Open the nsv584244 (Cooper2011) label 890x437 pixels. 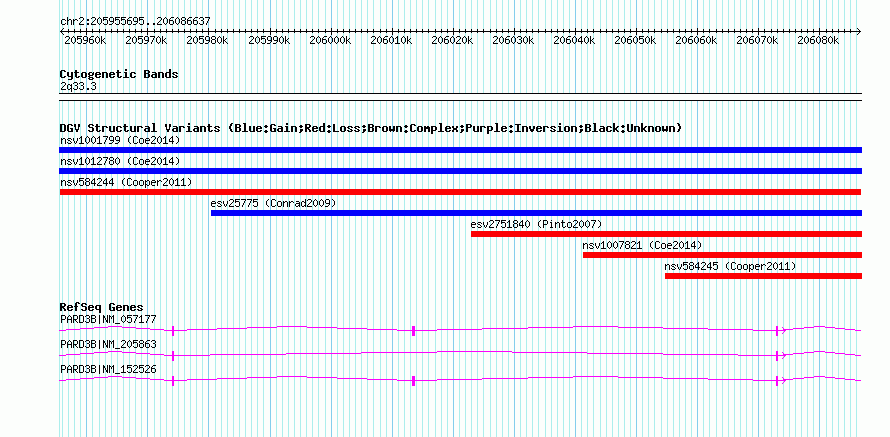126,182
